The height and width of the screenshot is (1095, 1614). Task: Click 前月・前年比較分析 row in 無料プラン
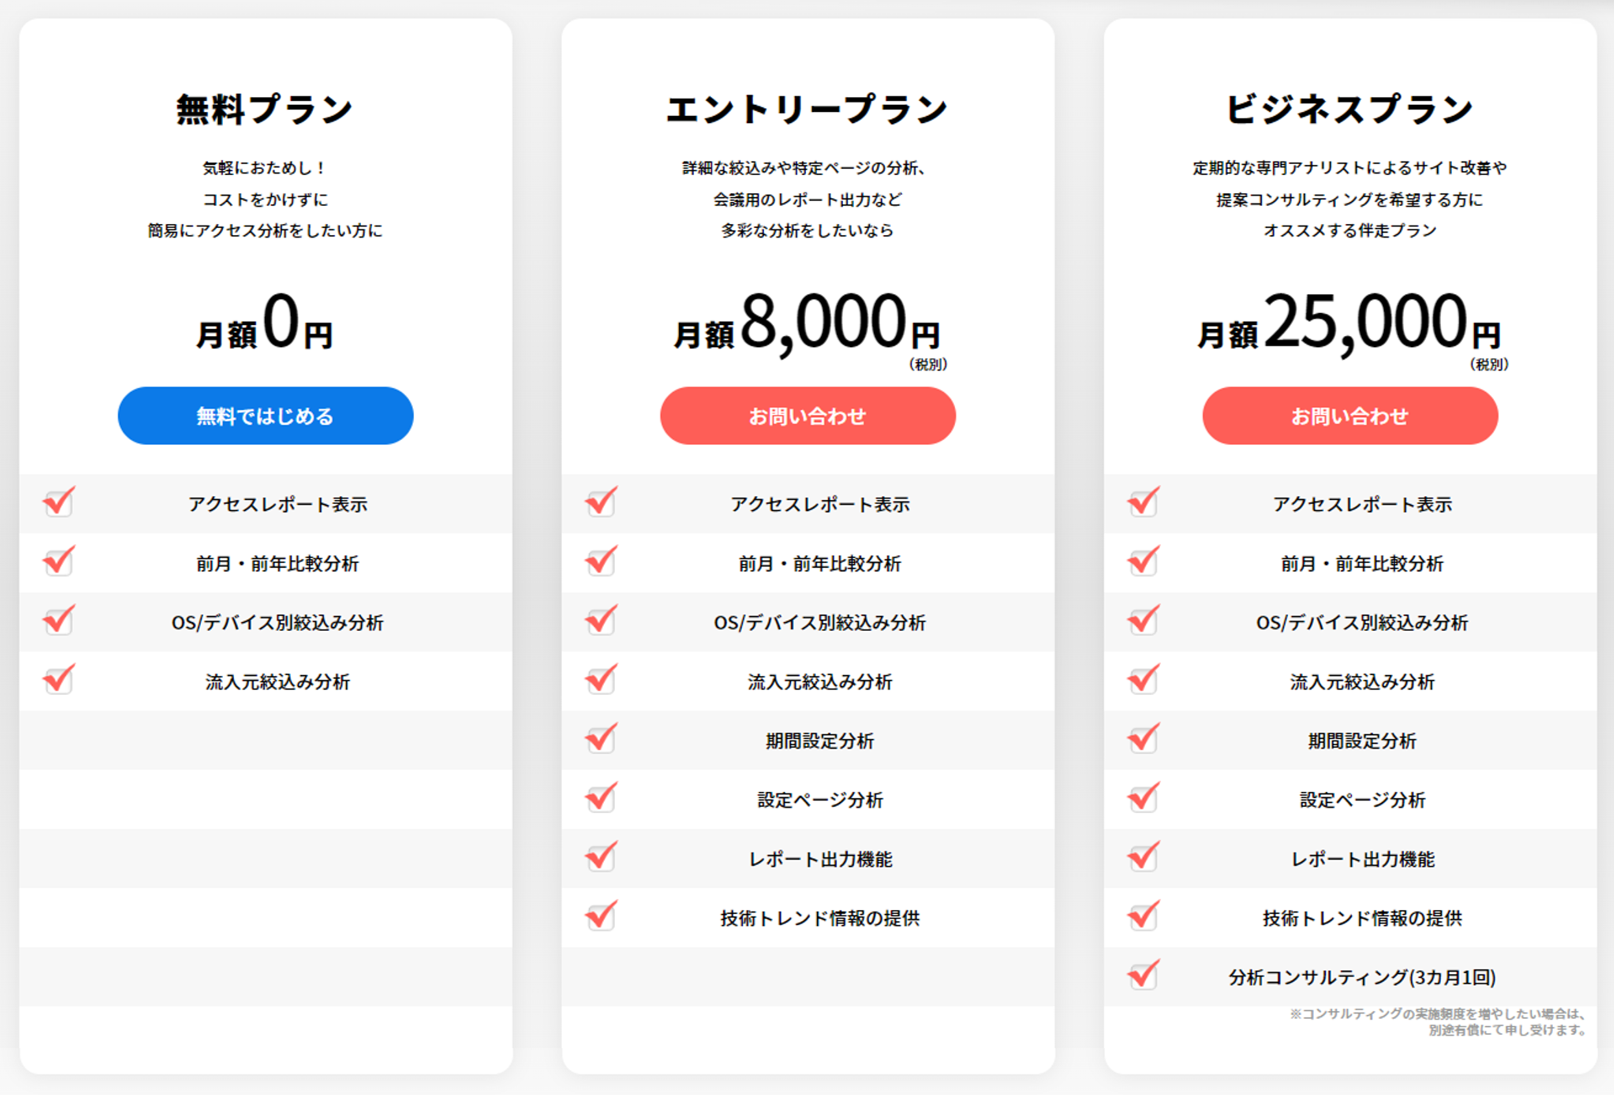277,564
